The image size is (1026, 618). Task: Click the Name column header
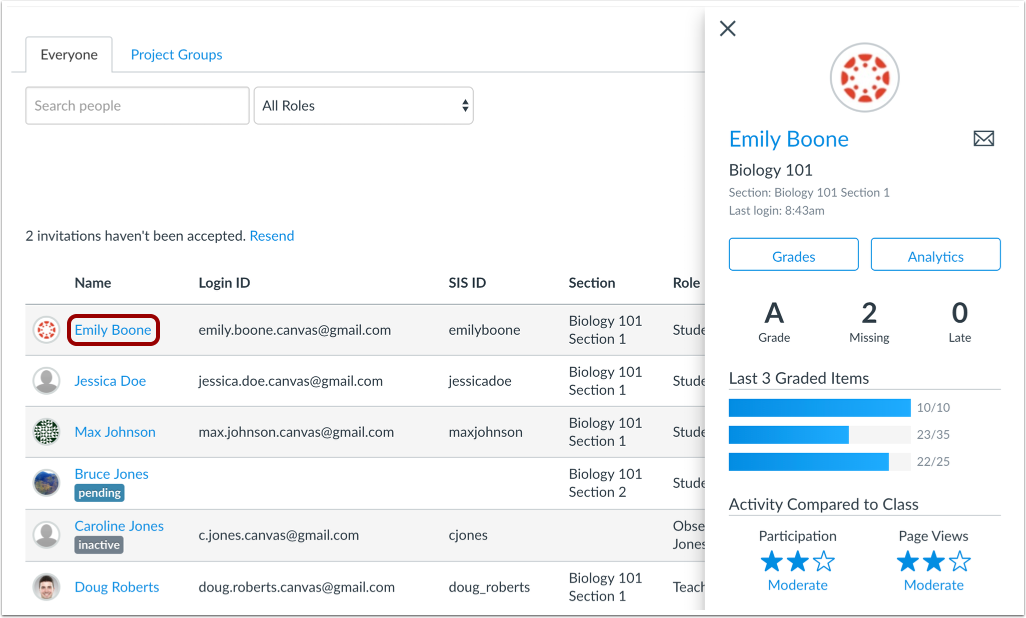click(x=93, y=283)
